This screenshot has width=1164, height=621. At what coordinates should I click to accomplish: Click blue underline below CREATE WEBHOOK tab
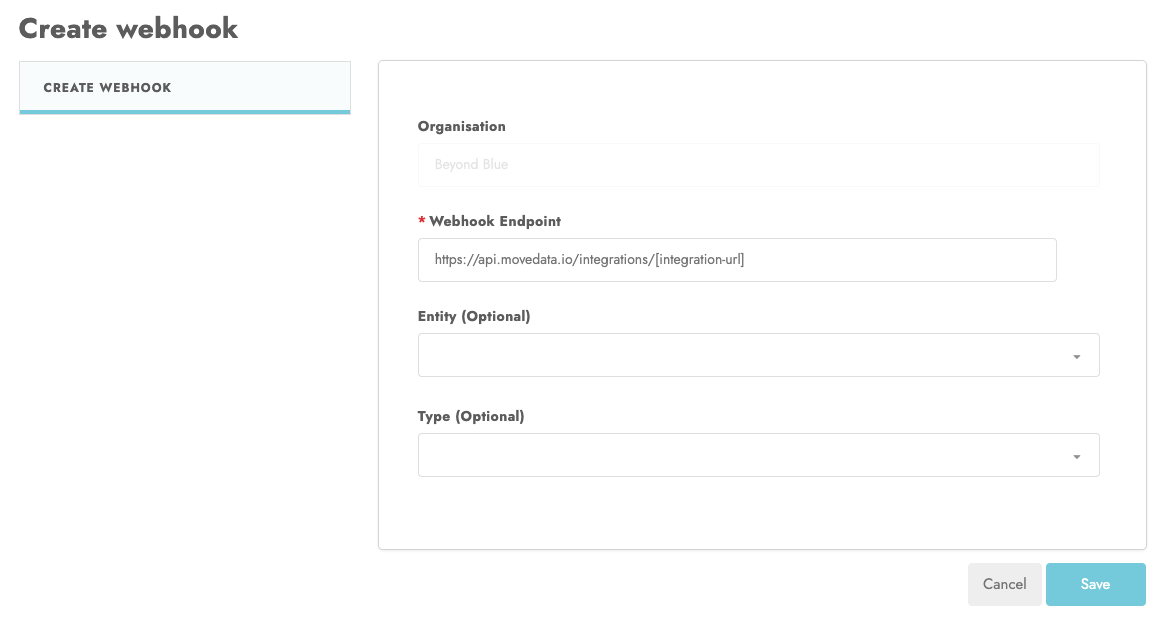click(x=184, y=112)
